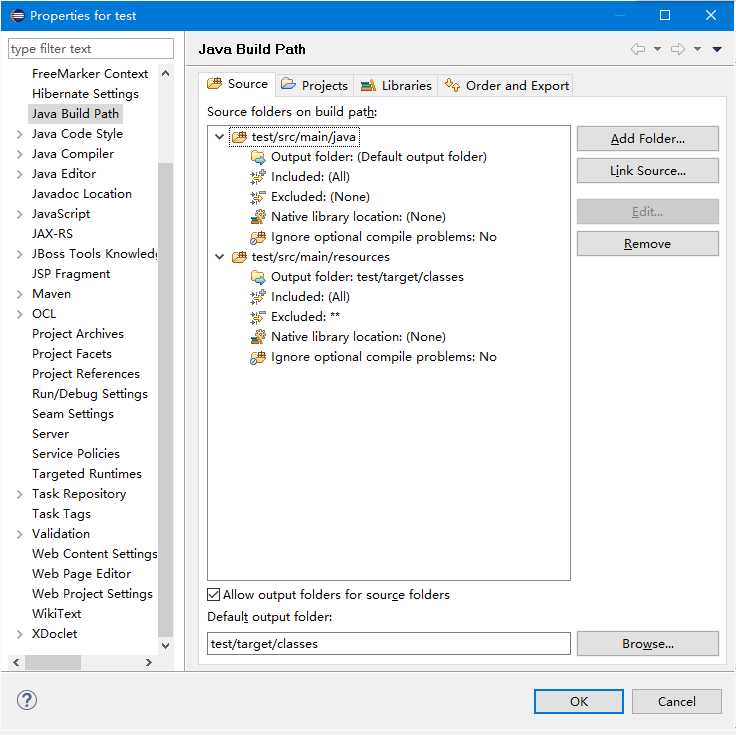Screen dimensions: 736x735
Task: Switch to the Order and Export tab
Action: point(506,86)
